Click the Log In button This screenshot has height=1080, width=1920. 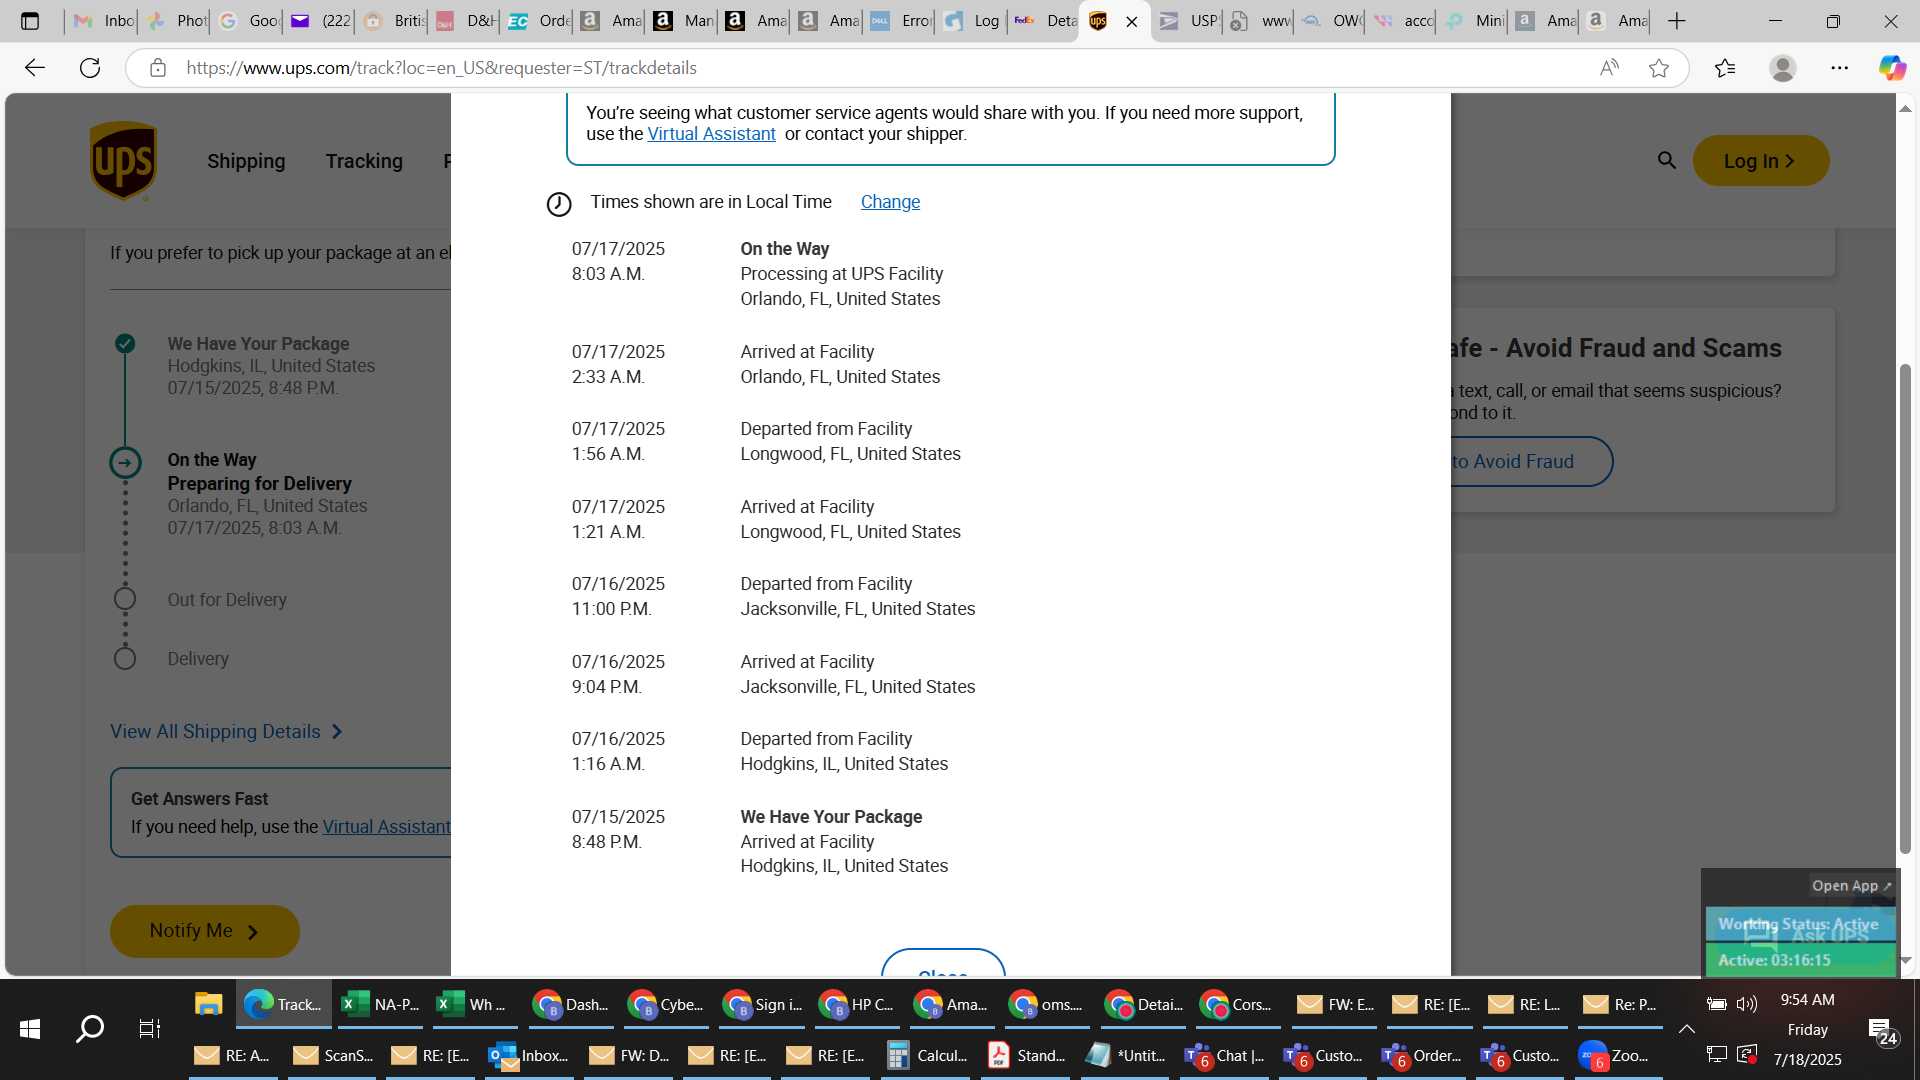[x=1760, y=161]
